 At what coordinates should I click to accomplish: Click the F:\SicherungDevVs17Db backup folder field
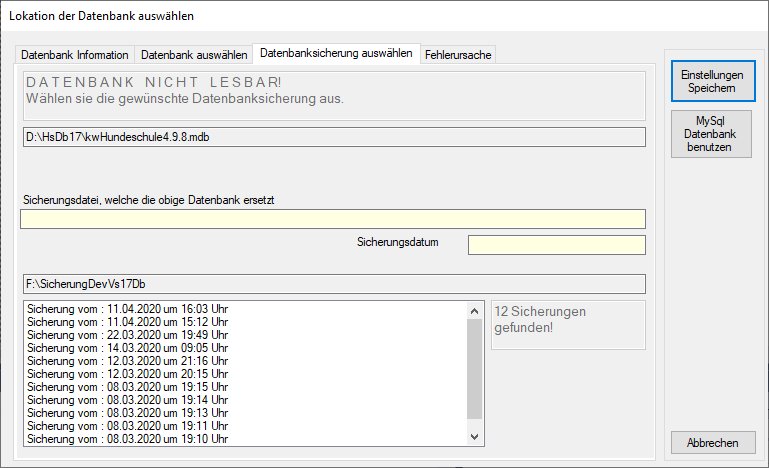[332, 284]
